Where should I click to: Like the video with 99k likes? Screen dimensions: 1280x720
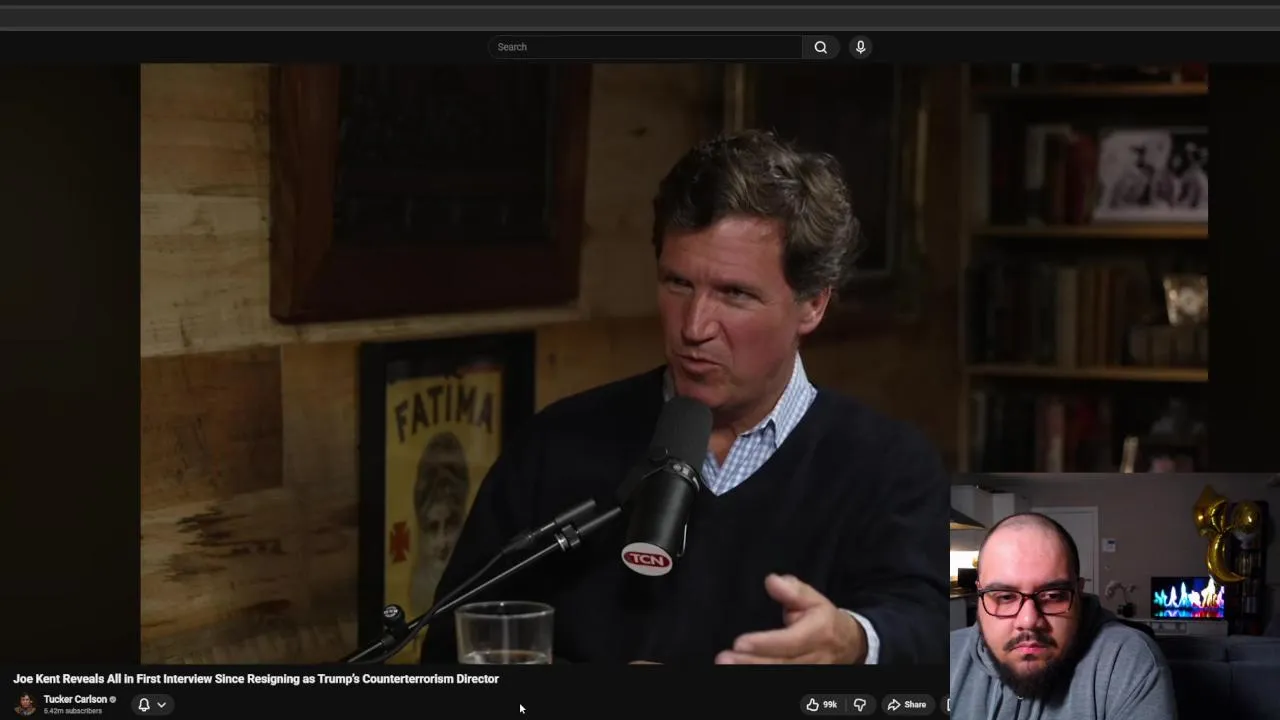(823, 705)
